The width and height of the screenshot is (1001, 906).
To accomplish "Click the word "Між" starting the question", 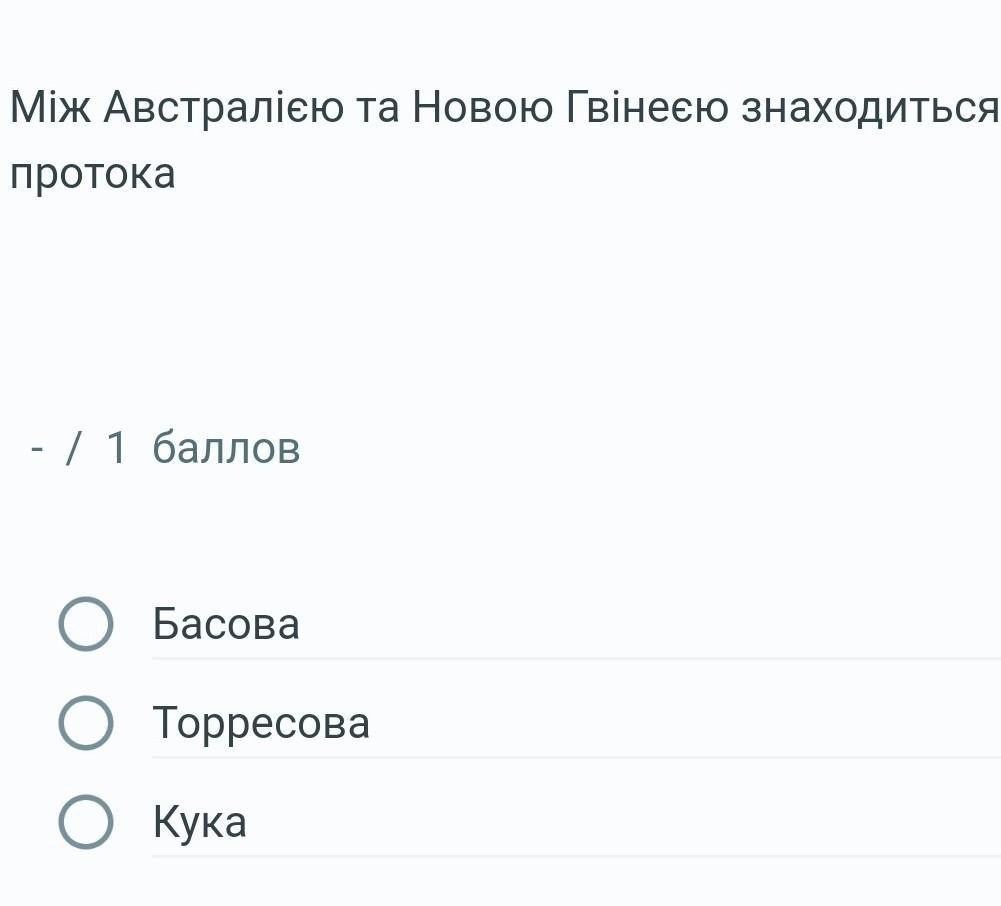I will click(50, 108).
